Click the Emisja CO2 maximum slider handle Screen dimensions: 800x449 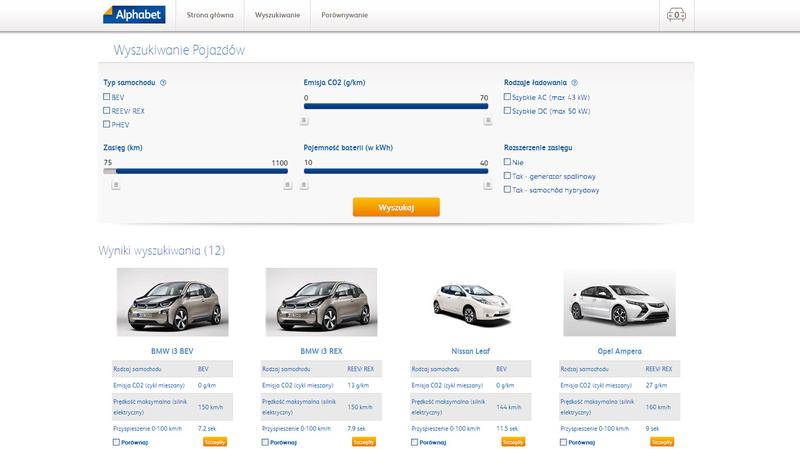(488, 120)
